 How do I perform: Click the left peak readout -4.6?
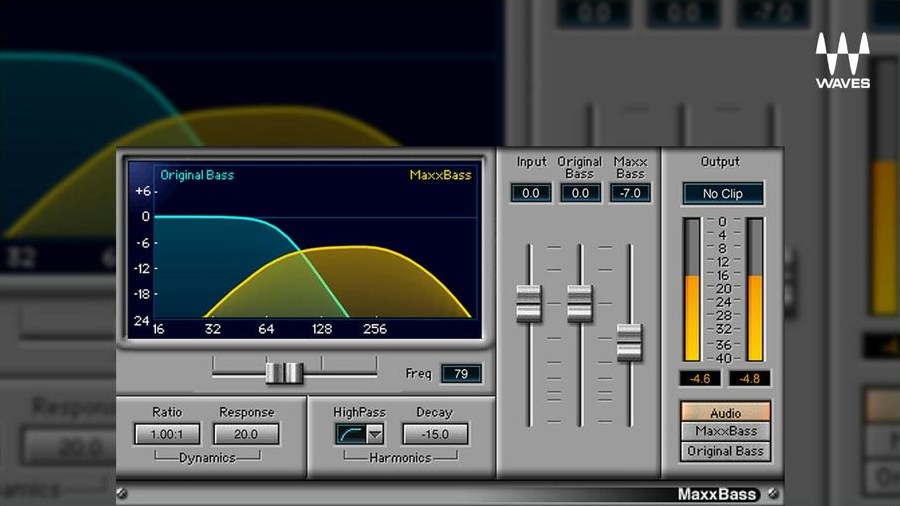click(x=700, y=379)
